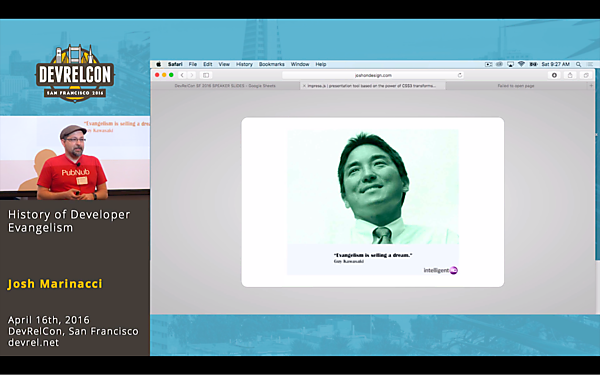Screen dimensions: 600x375
Task: Click the "Evangelism is selling a dream." quote
Action: point(373,255)
